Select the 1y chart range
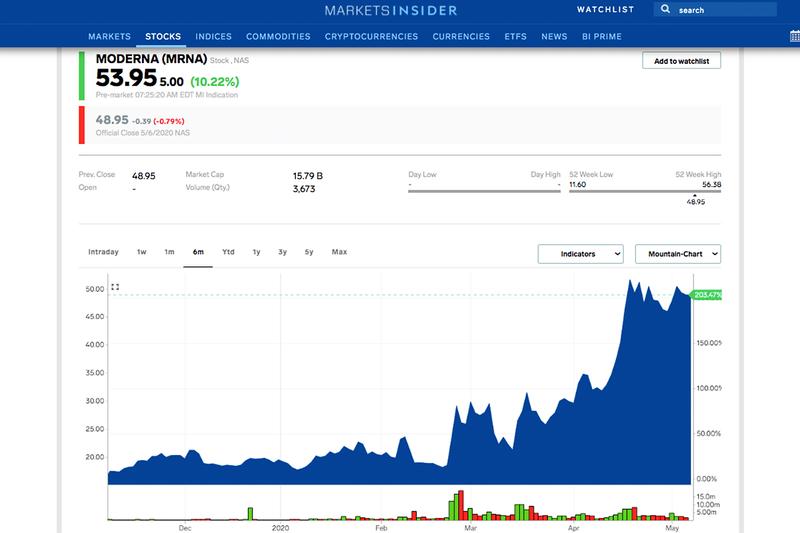Screen dimensions: 800x533 point(256,252)
